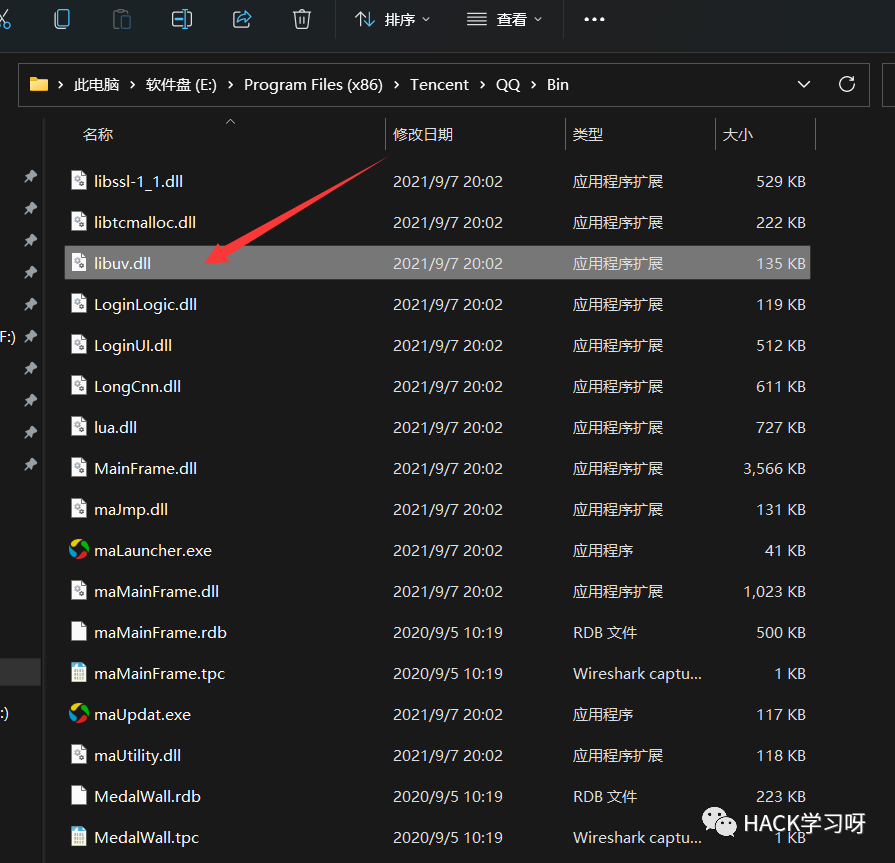Image resolution: width=895 pixels, height=863 pixels.
Task: Click the Paste icon in toolbar
Action: pos(122,19)
